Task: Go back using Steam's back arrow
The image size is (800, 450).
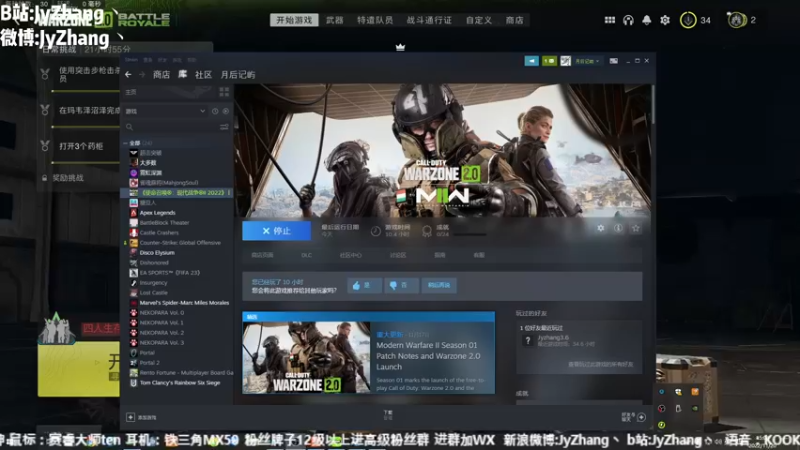Action: click(128, 74)
